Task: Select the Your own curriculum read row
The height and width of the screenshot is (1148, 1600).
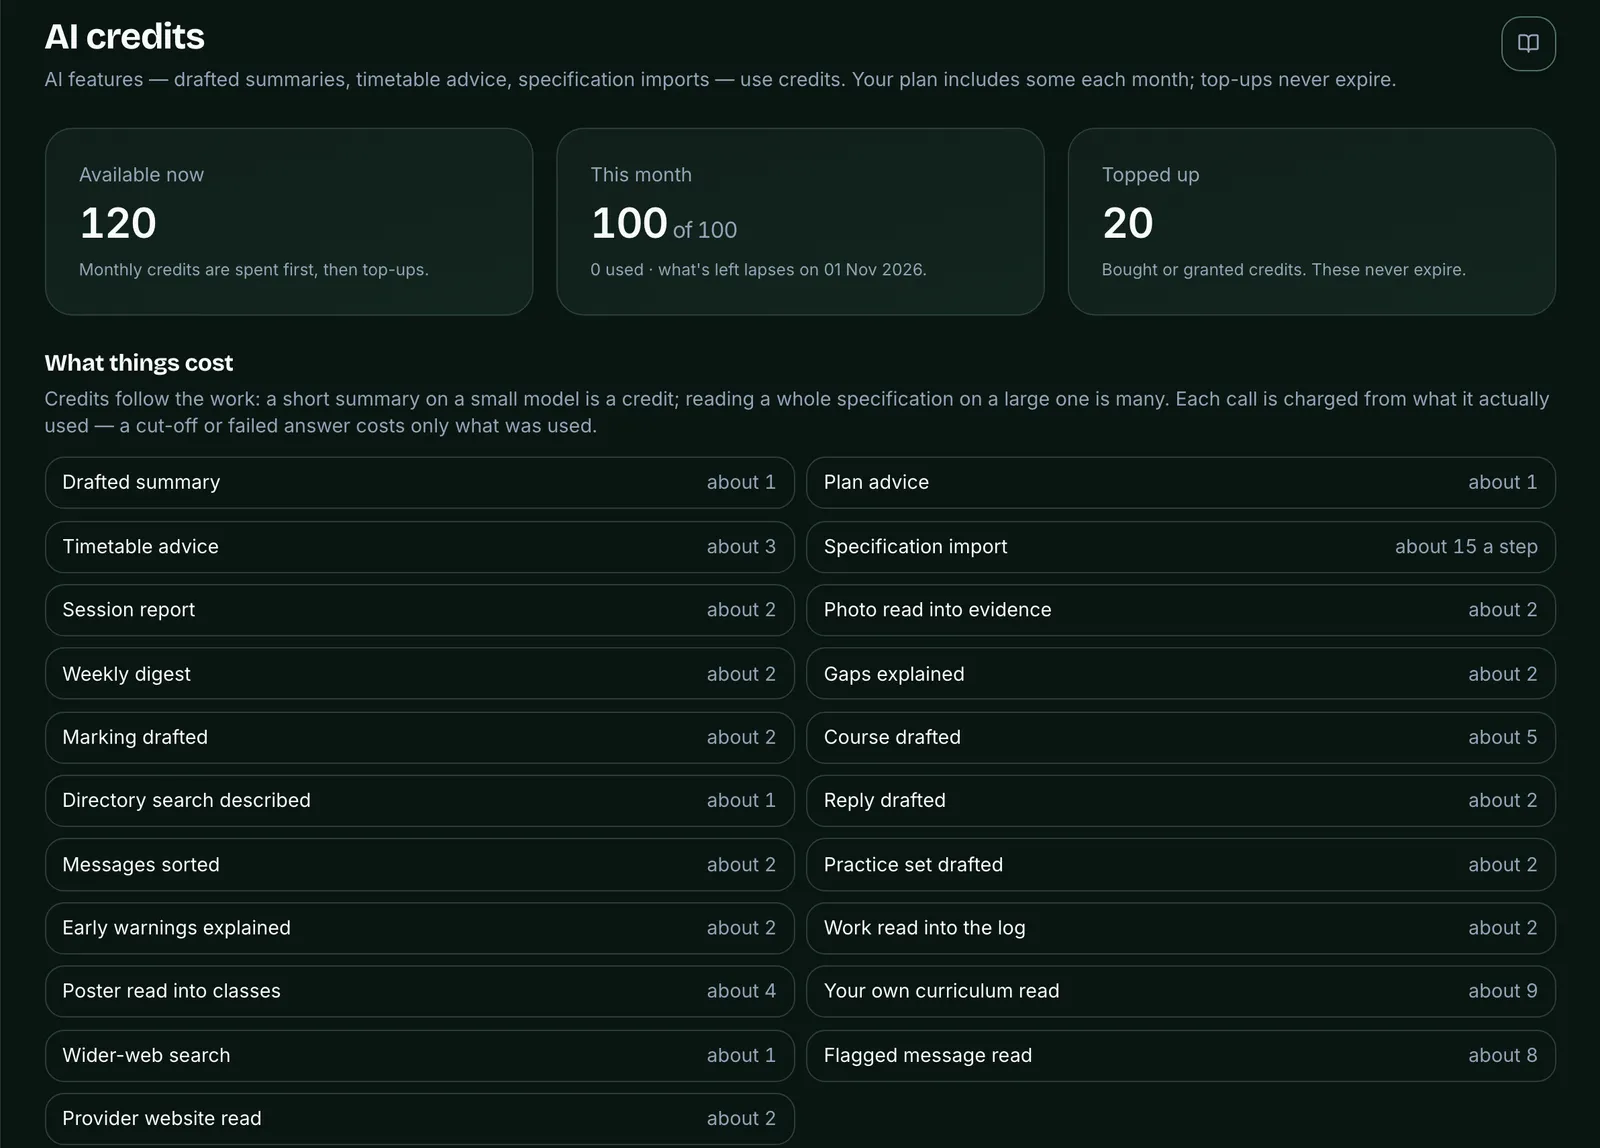Action: click(1181, 991)
